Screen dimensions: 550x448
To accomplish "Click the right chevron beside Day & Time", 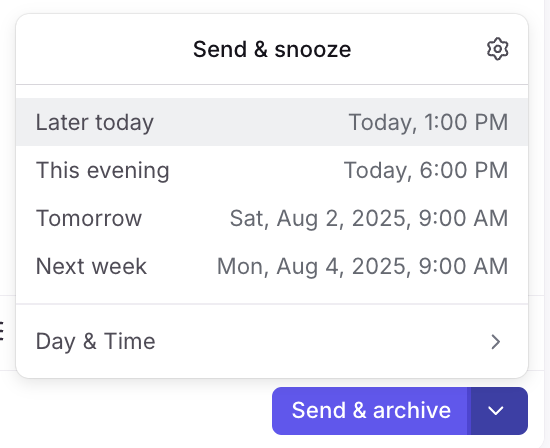I will point(495,342).
